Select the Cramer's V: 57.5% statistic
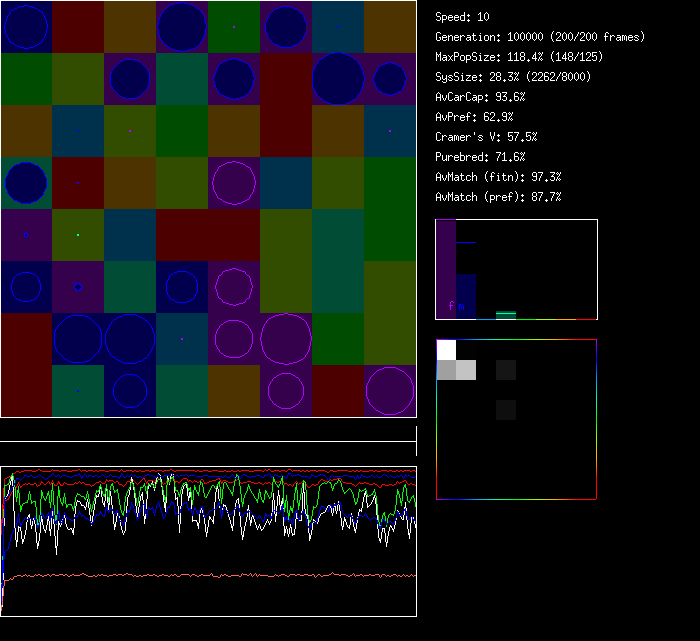 pyautogui.click(x=486, y=137)
